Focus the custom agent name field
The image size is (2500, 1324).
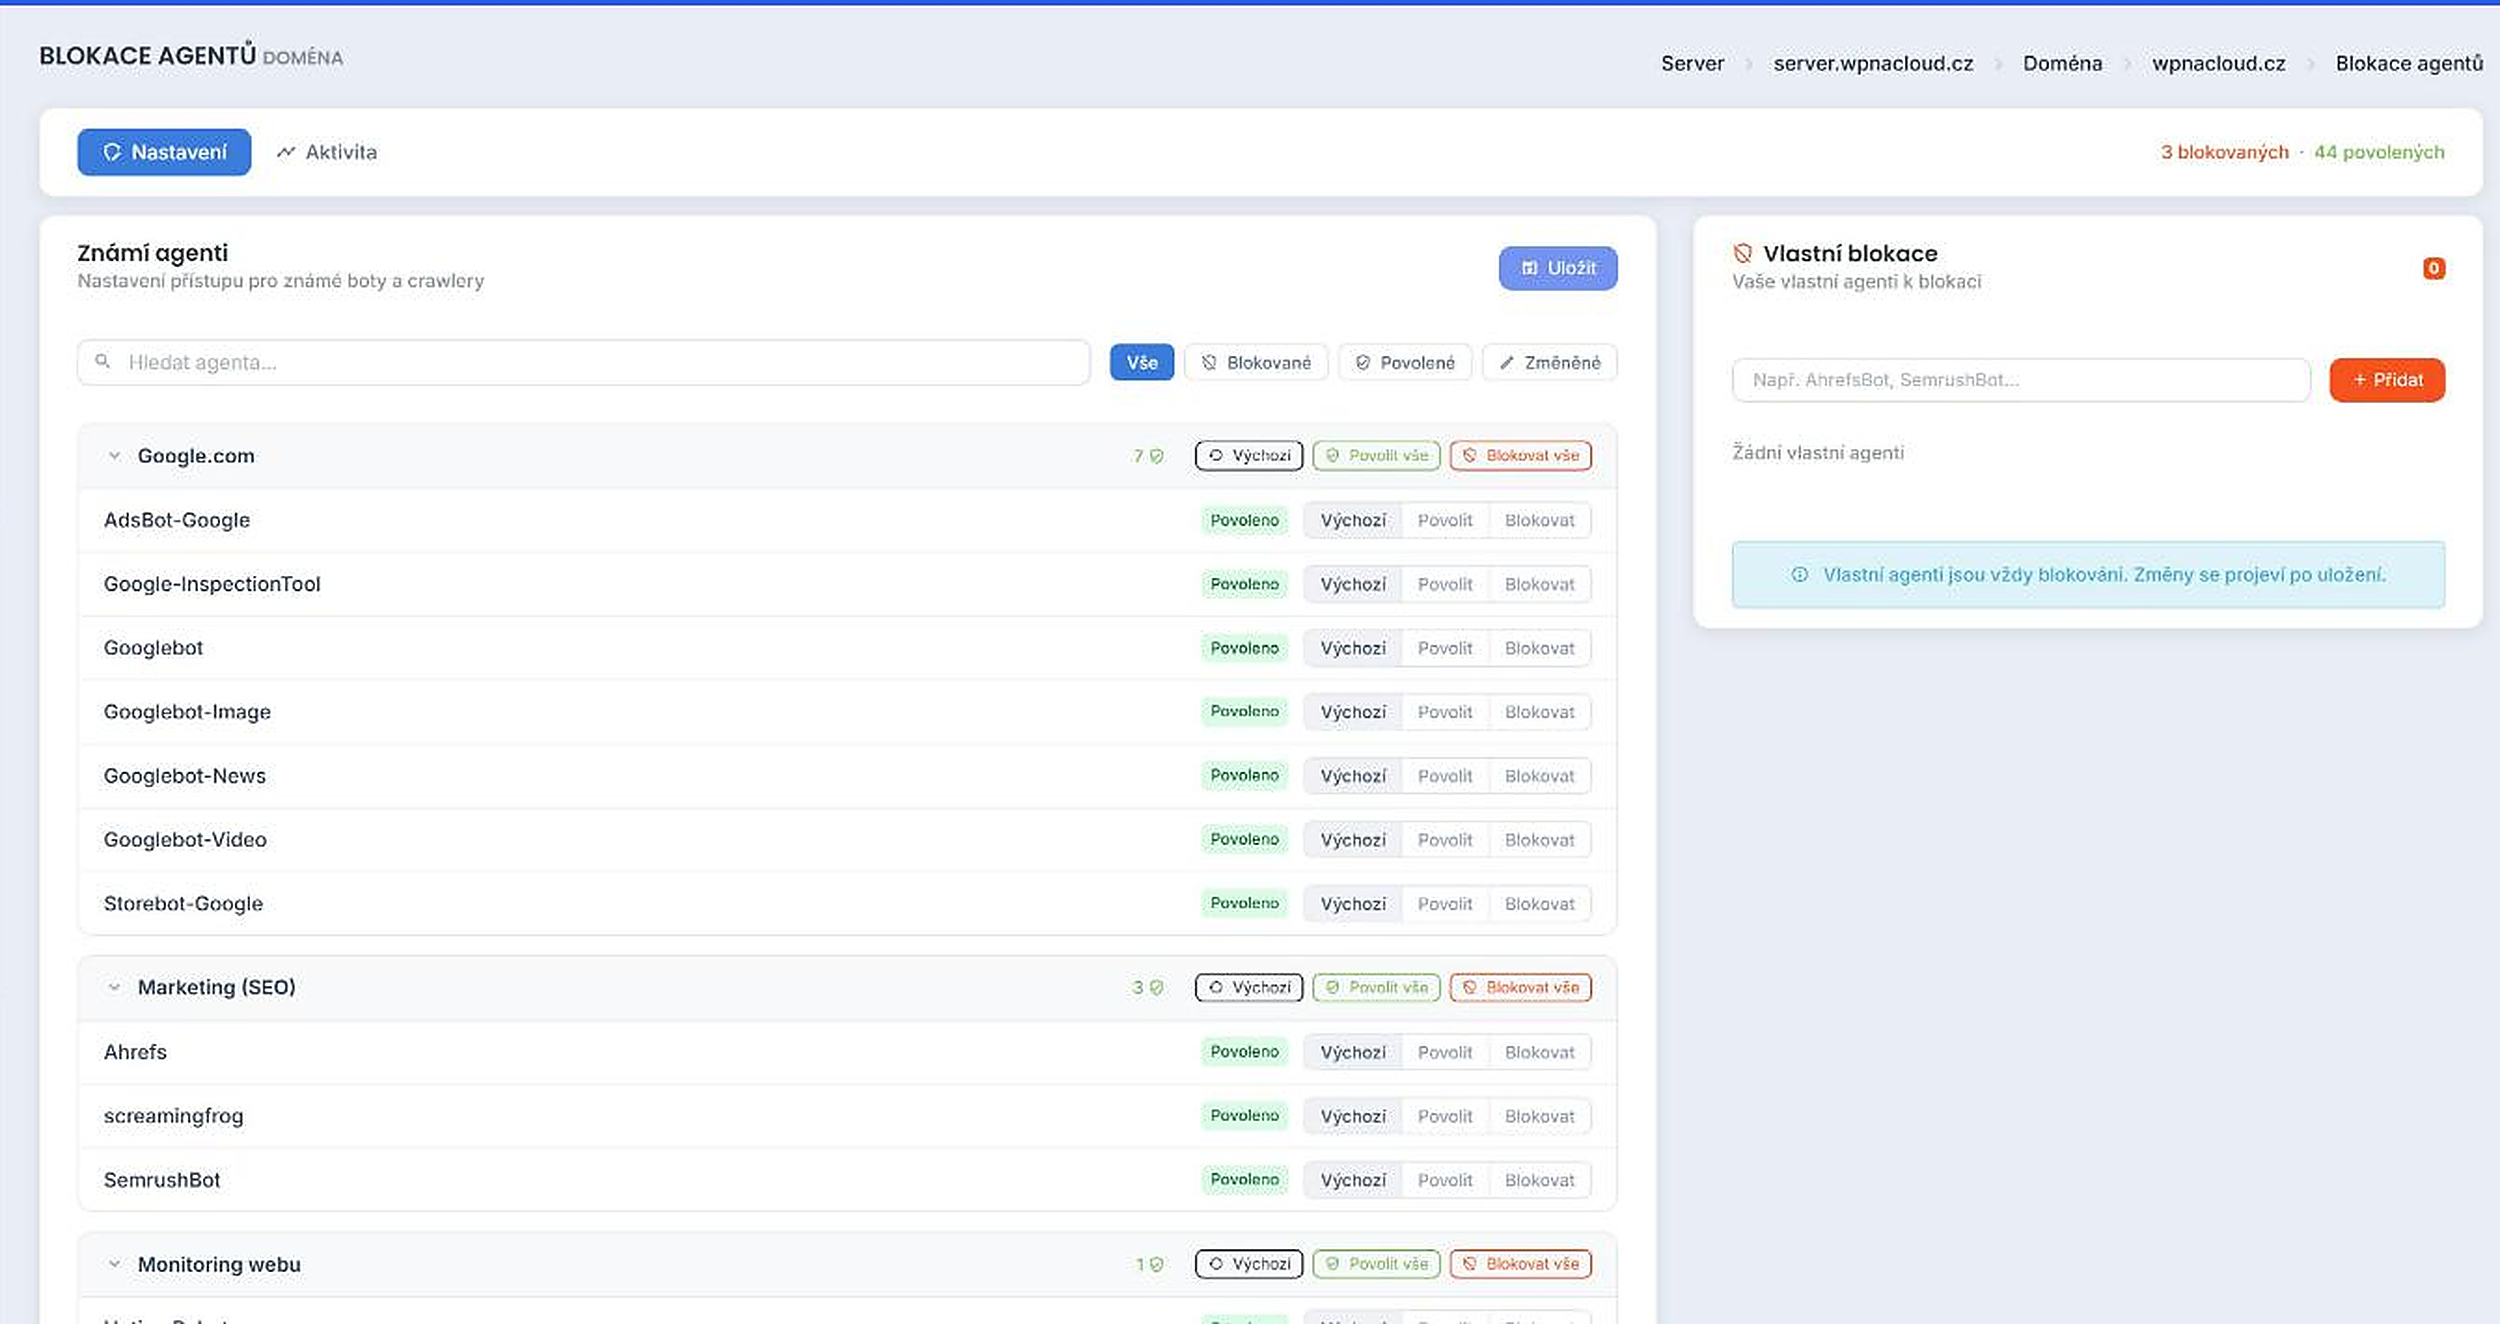coord(2021,380)
